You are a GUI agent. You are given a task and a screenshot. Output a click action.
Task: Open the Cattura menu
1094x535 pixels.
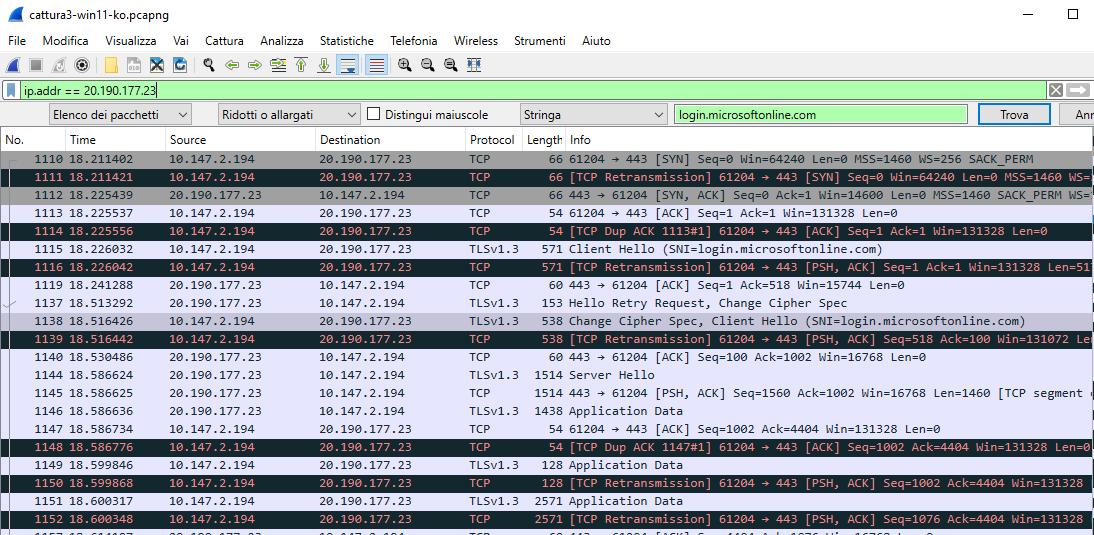coord(224,41)
